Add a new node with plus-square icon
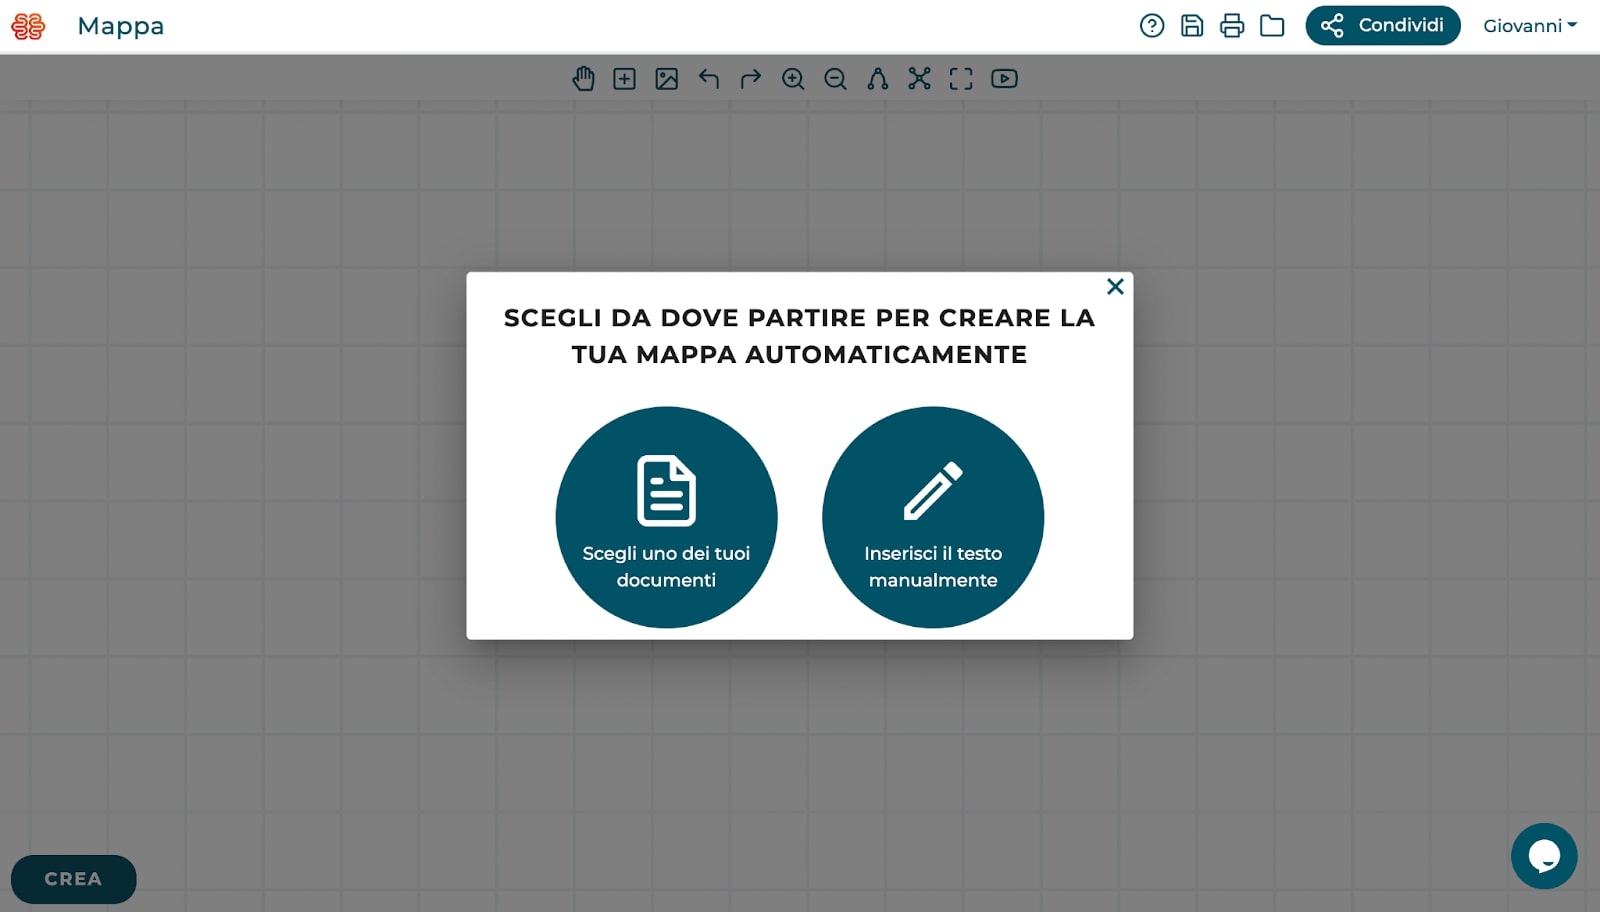Screen dimensions: 1600x912 (x=625, y=79)
